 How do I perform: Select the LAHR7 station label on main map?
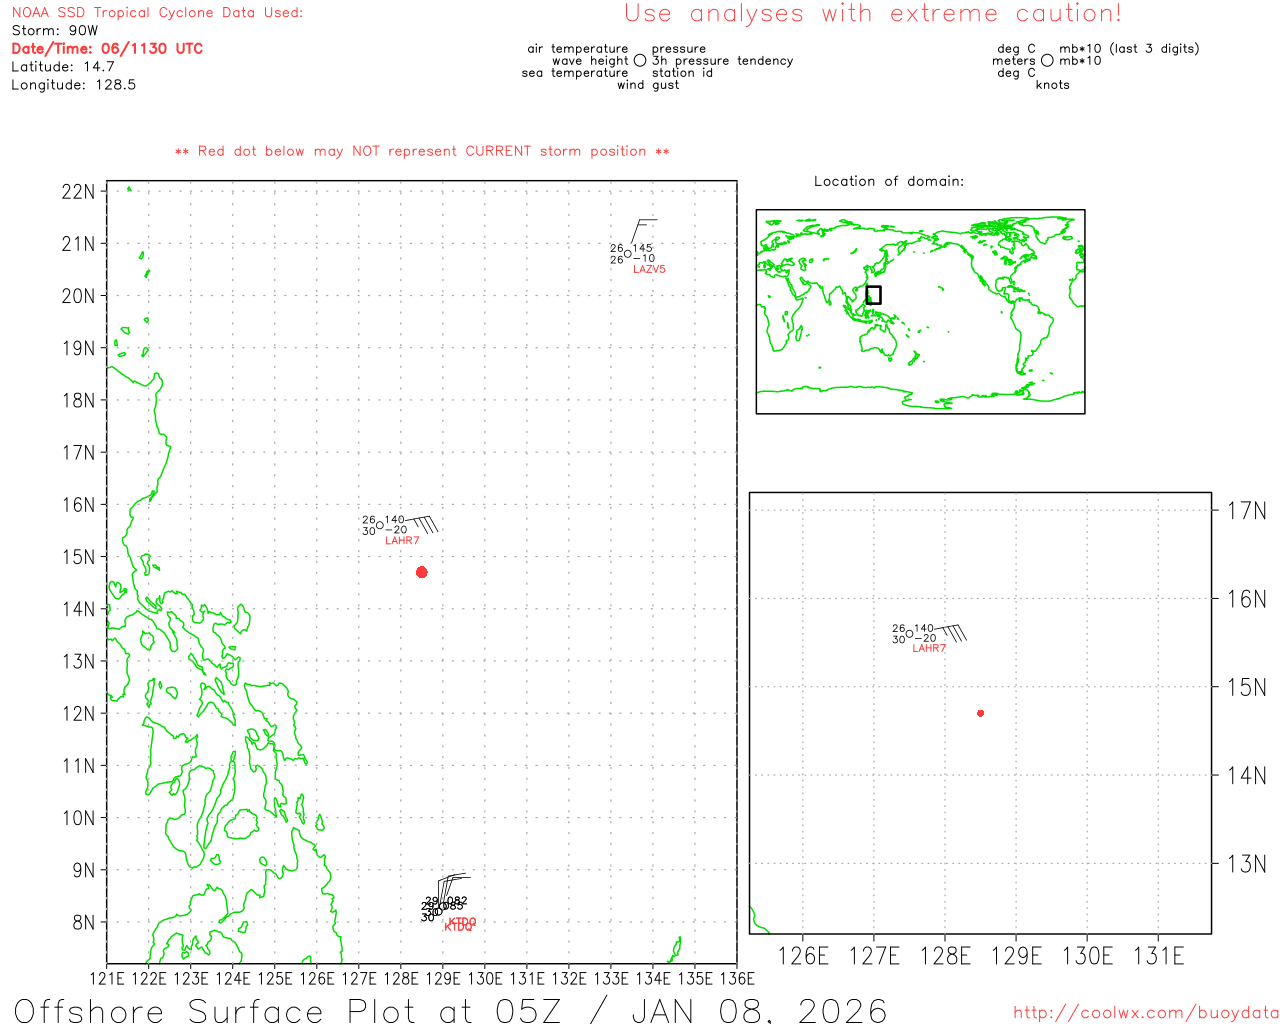402,541
